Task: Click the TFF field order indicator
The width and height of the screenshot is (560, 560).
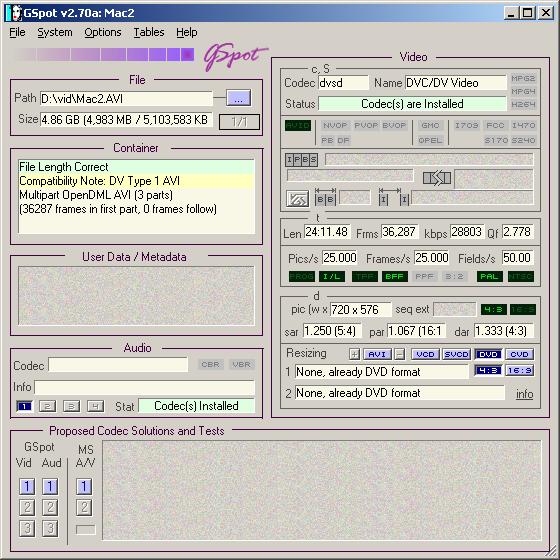Action: tap(365, 276)
